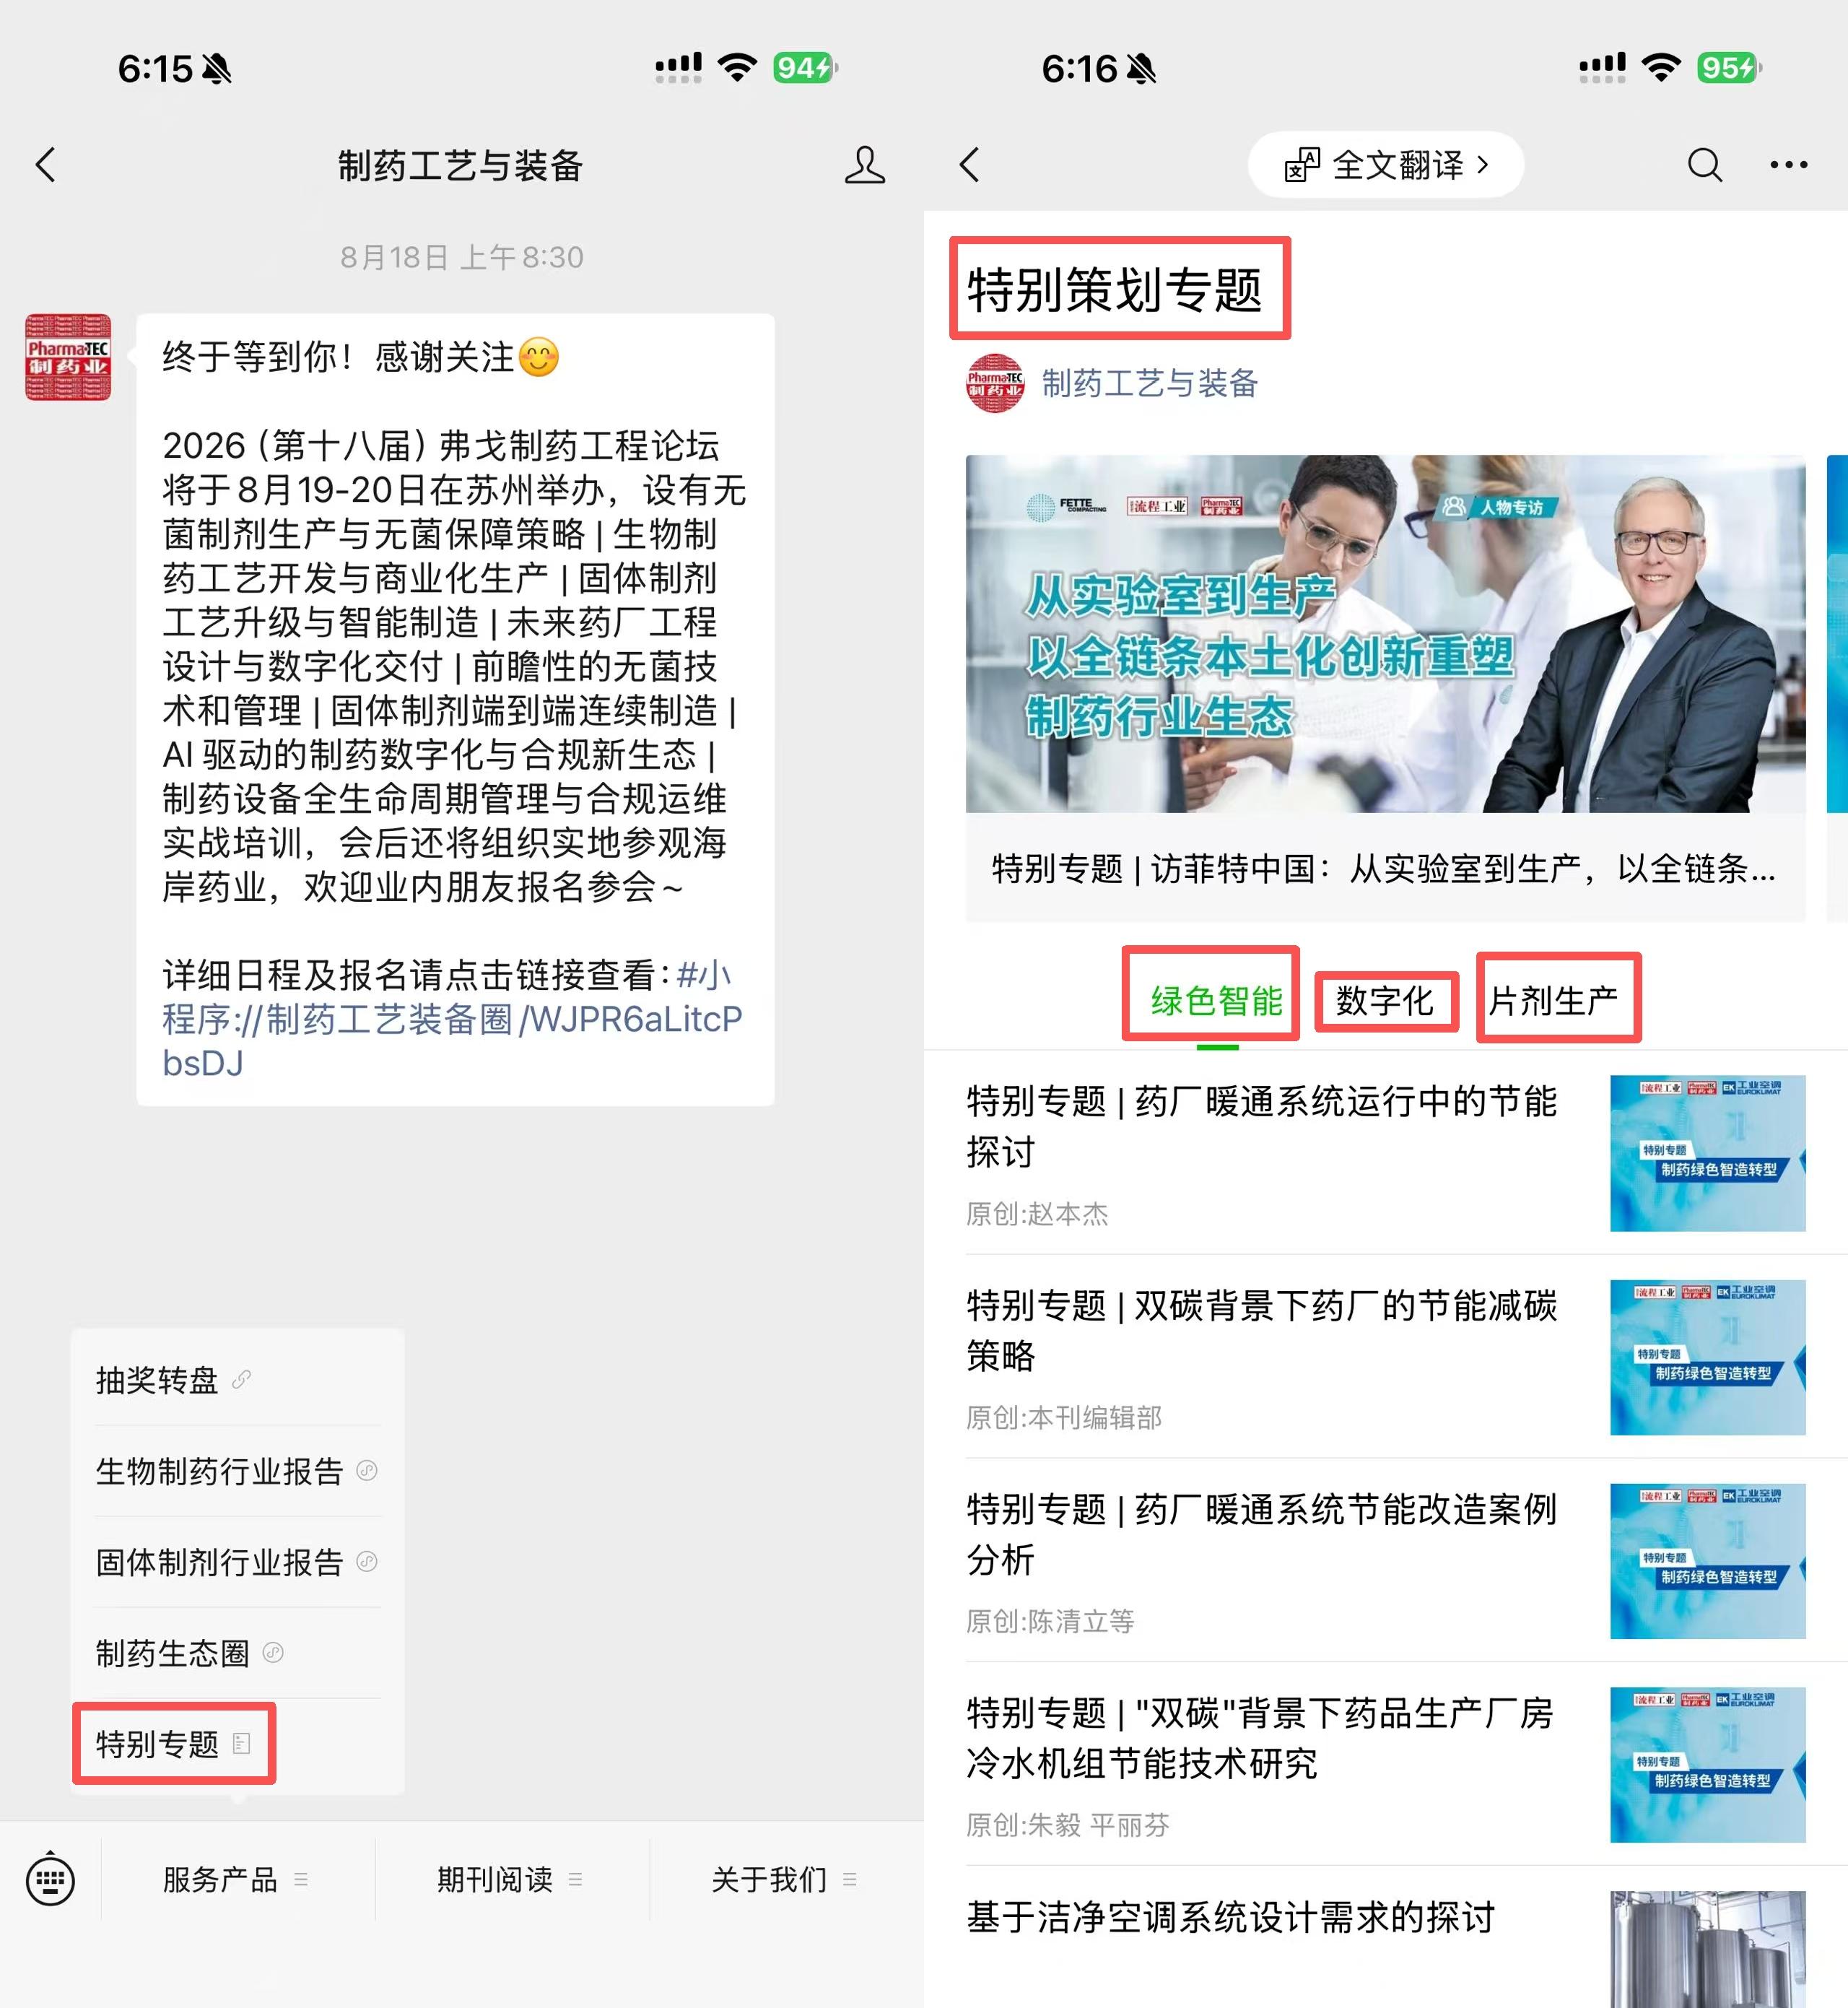Tap the search magnifier icon
The width and height of the screenshot is (1848, 2008).
(1705, 165)
